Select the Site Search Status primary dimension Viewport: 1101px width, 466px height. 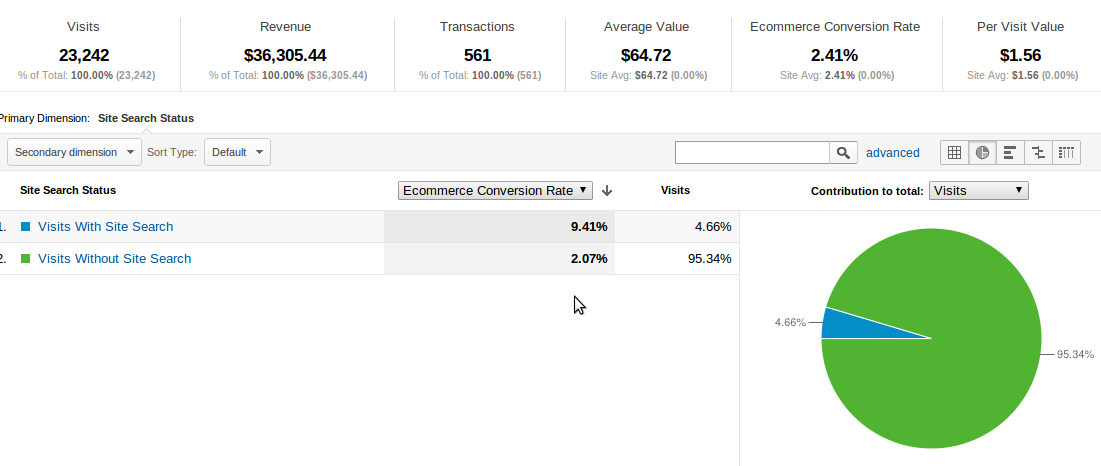(x=146, y=118)
